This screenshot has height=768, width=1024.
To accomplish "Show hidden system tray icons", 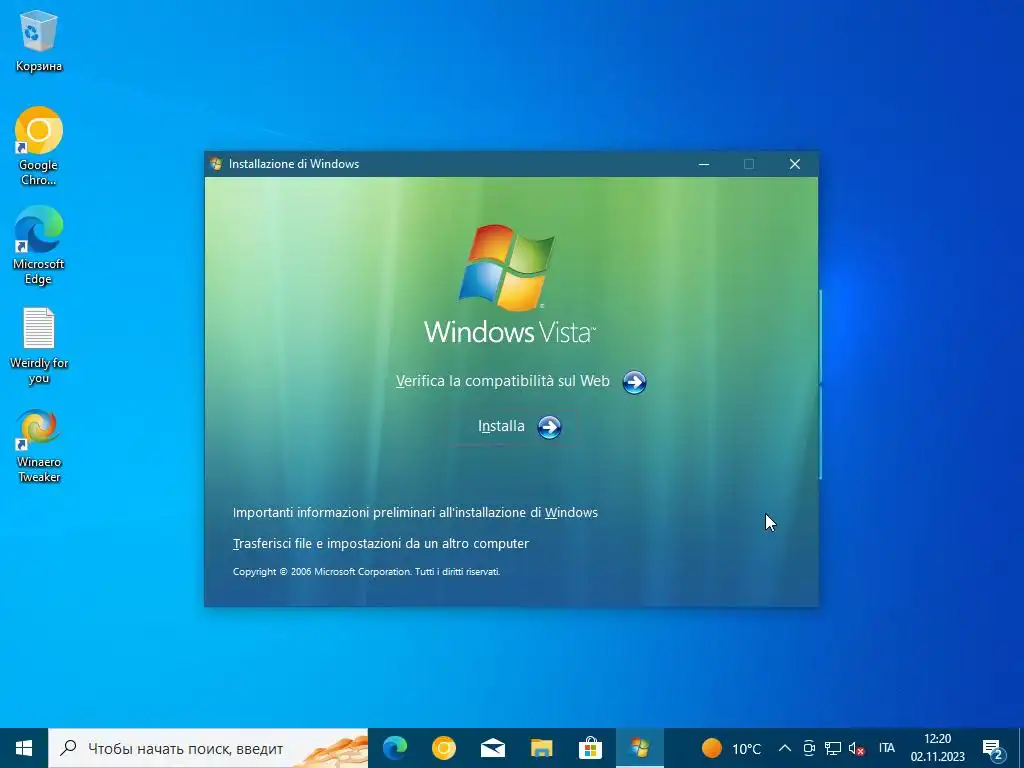I will coord(785,748).
